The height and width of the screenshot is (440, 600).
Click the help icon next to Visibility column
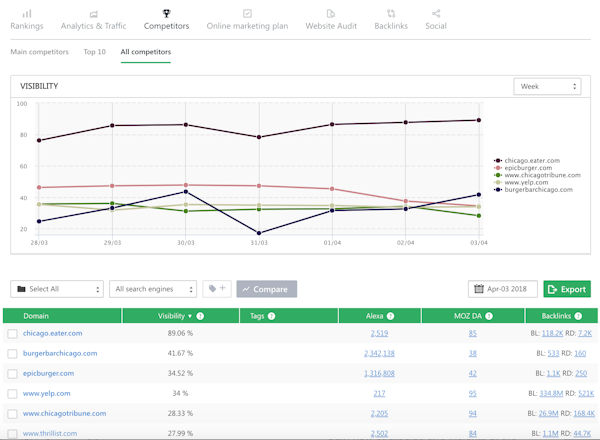tap(201, 316)
